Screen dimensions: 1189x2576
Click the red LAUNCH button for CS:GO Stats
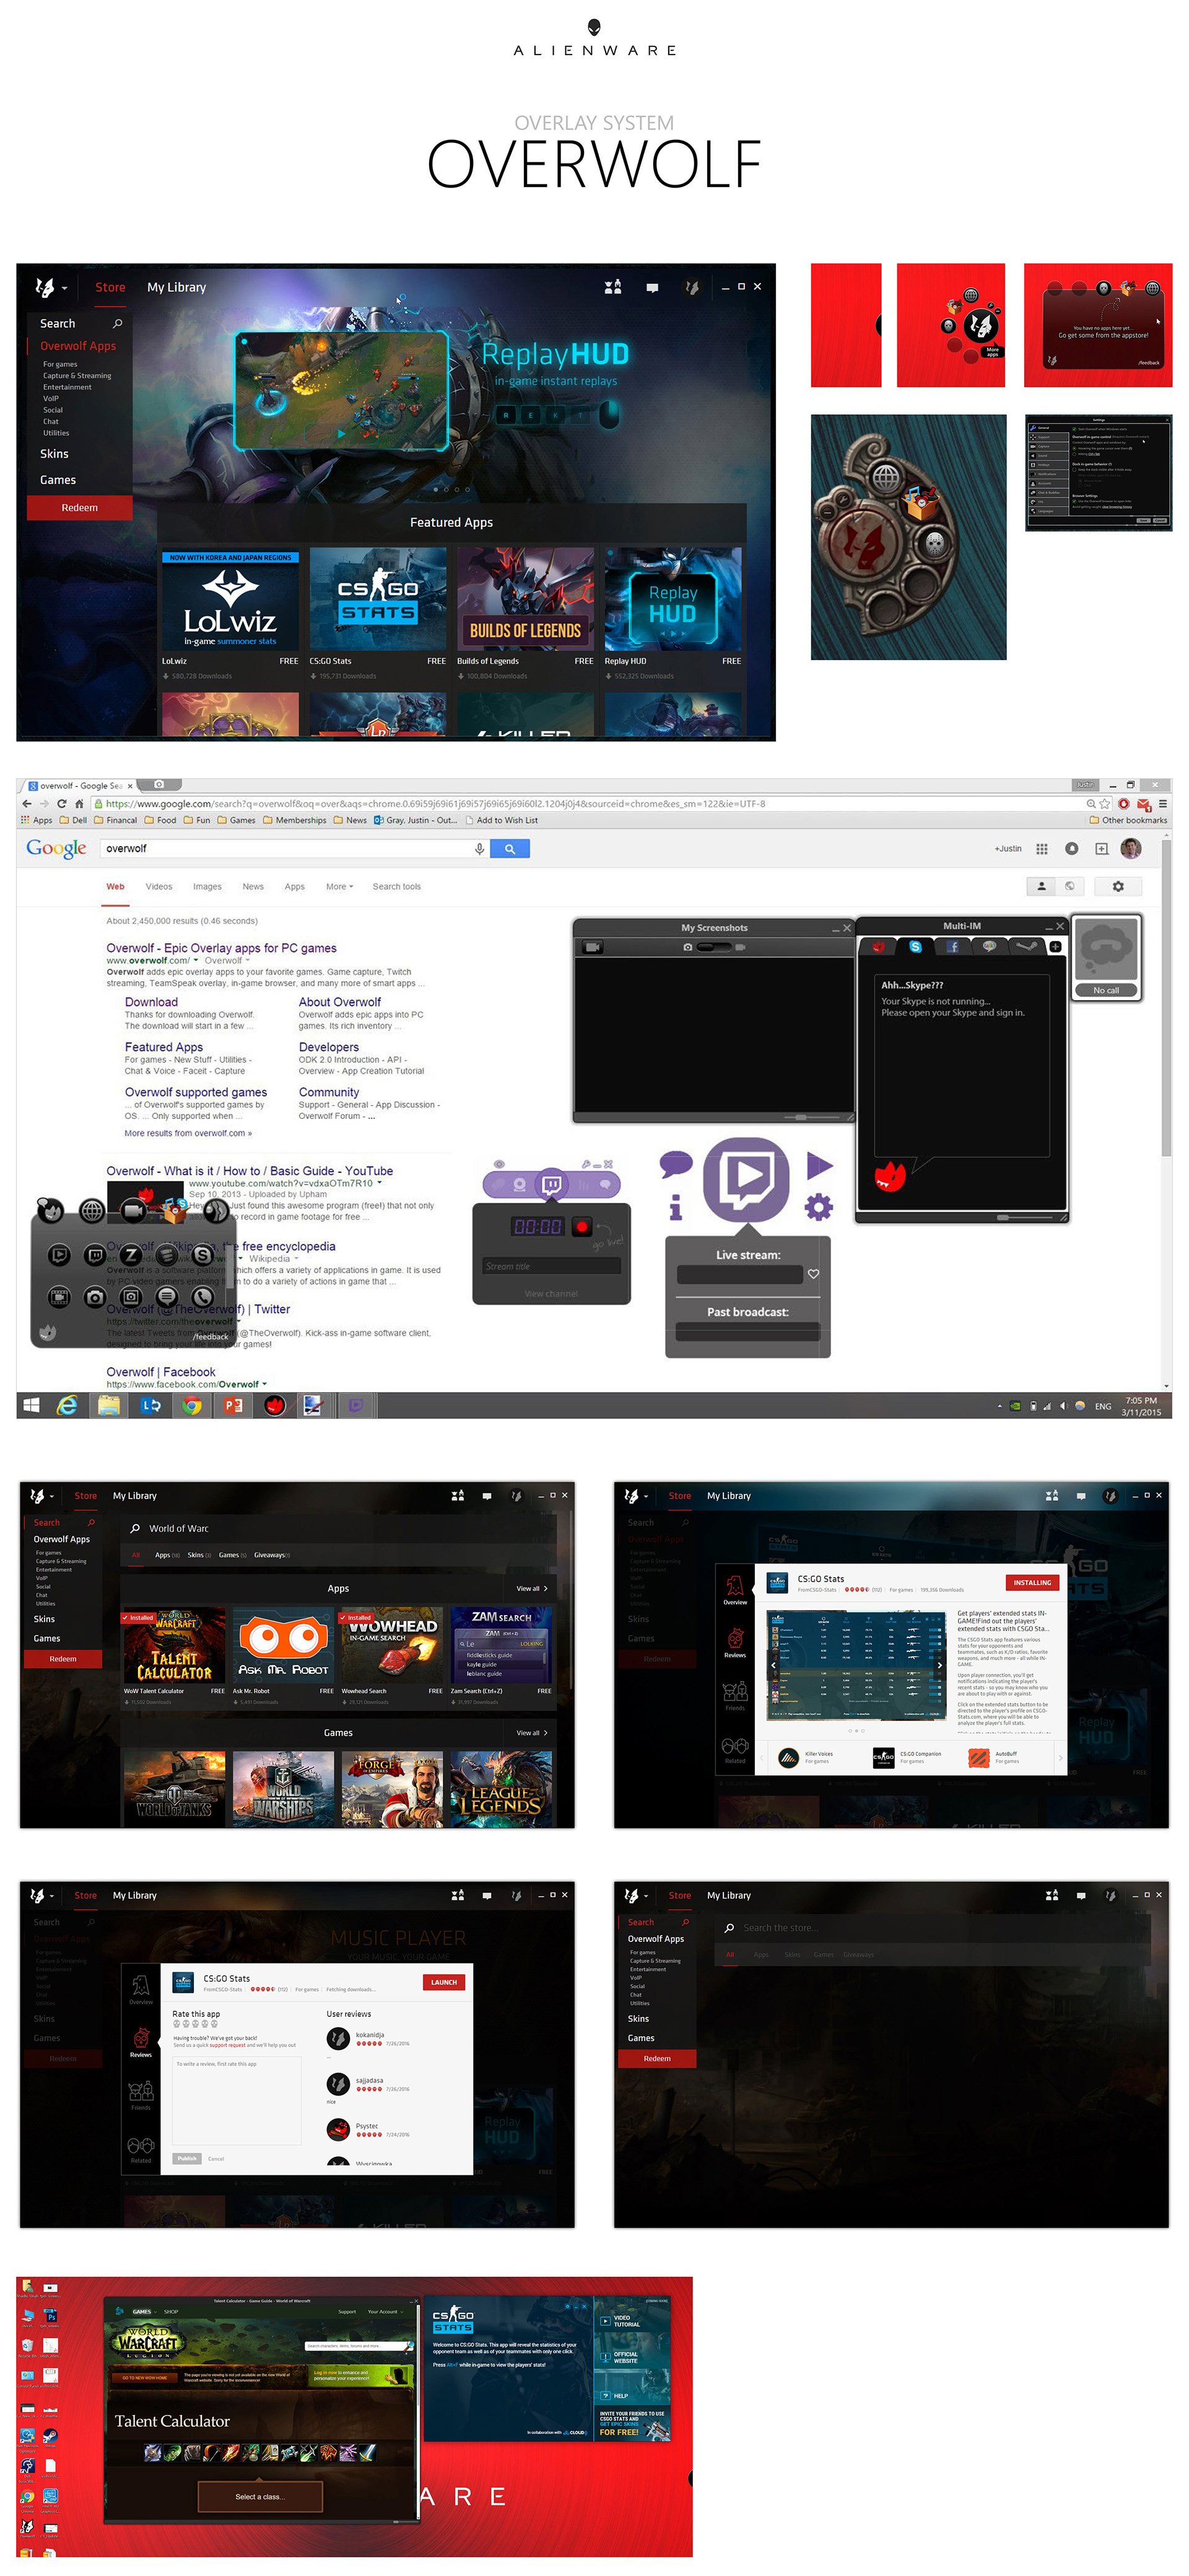tap(443, 1982)
